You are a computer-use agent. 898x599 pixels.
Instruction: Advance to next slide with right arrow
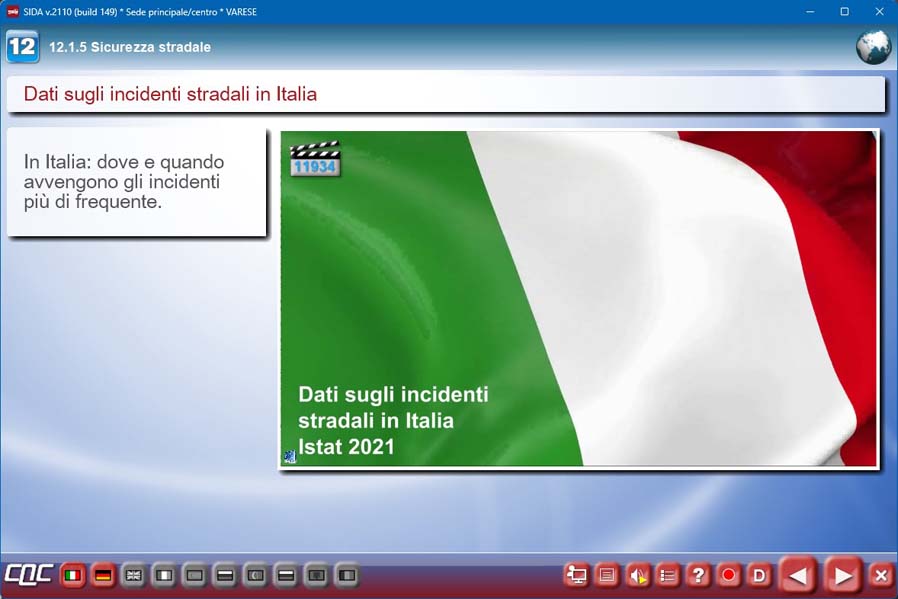(x=843, y=575)
